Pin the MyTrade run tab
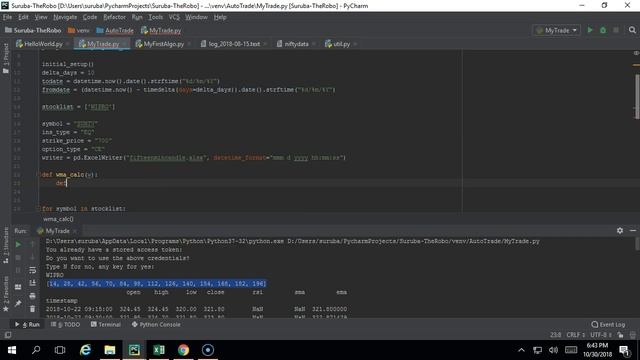Screen dimensions: 640x360 pyautogui.click(x=18, y=303)
